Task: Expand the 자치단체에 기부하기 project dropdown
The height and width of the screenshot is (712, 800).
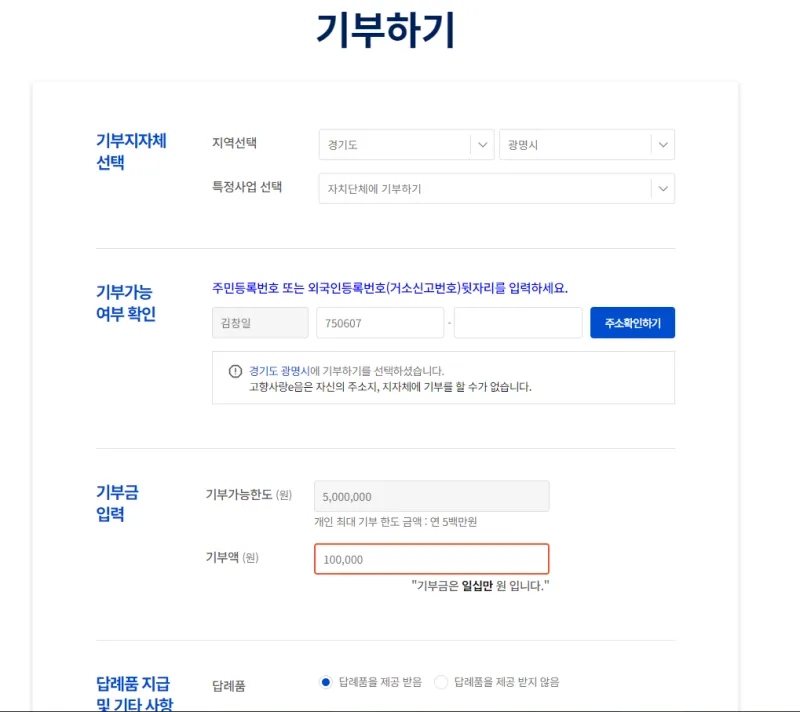Action: point(496,188)
